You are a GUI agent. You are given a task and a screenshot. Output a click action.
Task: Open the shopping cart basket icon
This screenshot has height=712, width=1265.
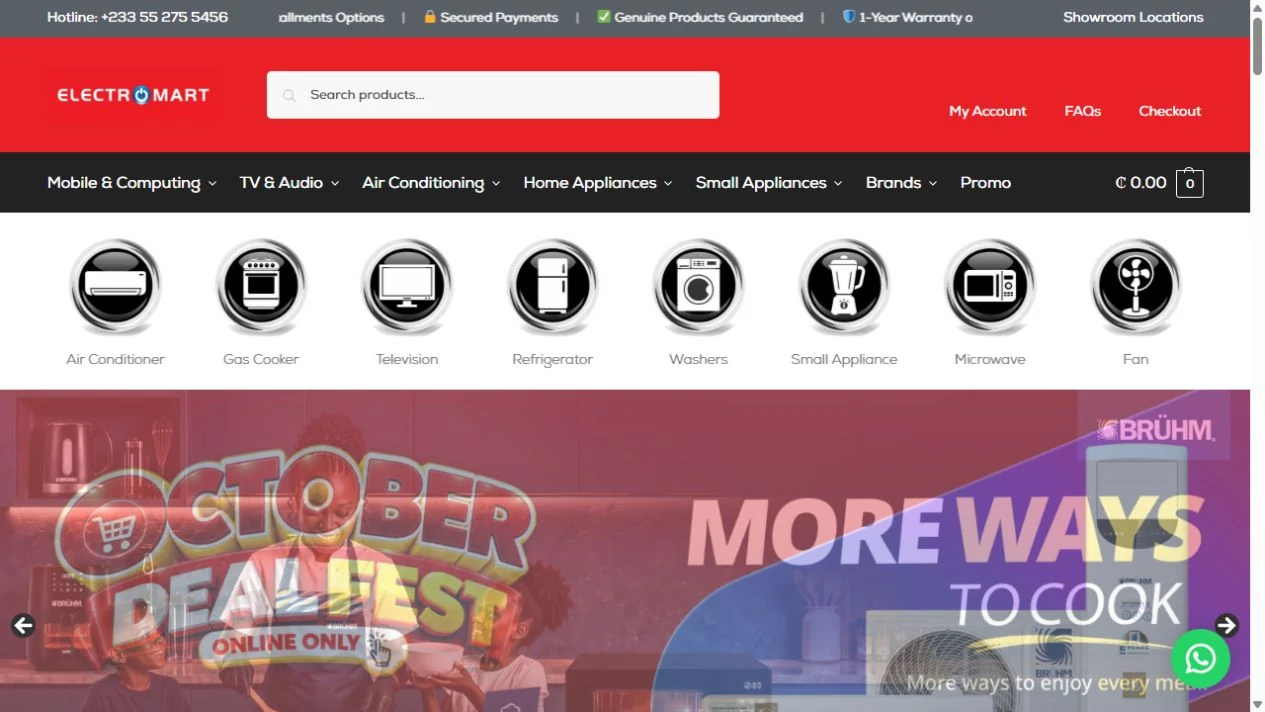(x=1190, y=183)
